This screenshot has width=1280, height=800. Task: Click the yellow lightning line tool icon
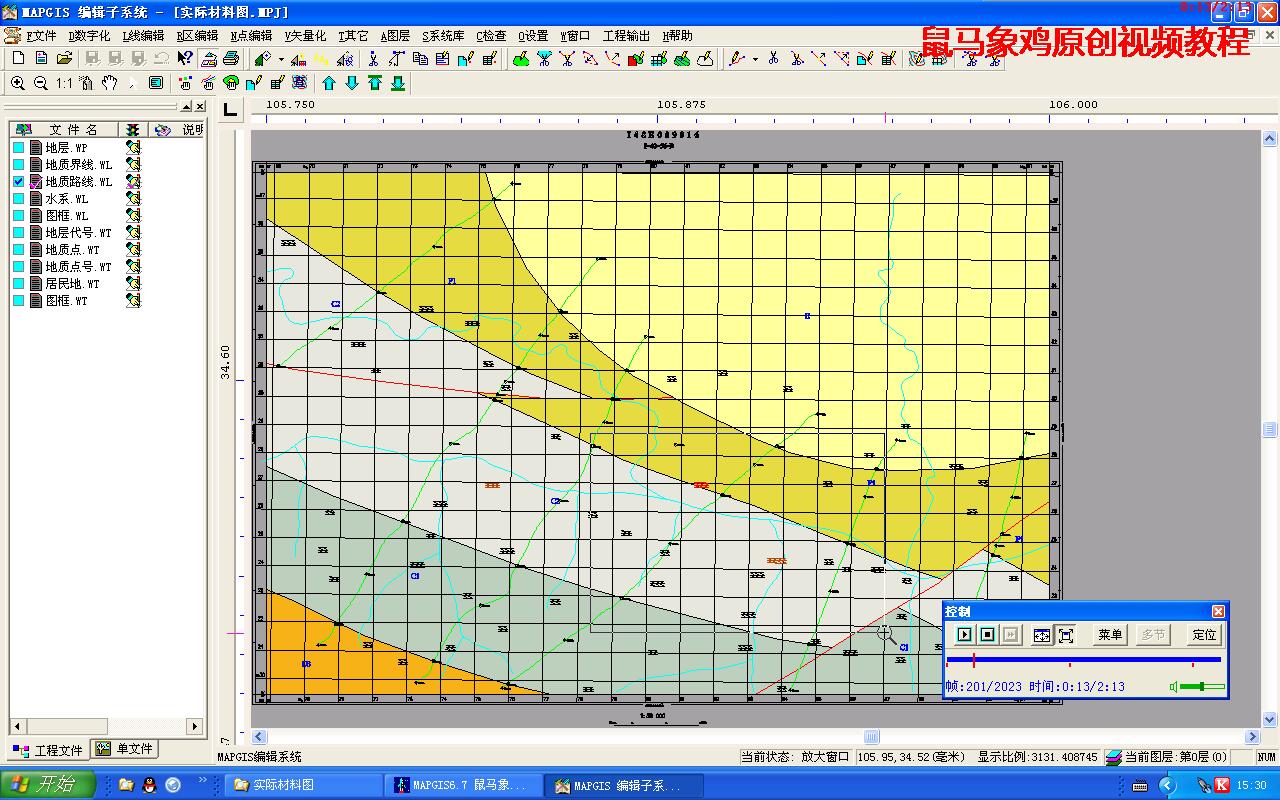click(x=322, y=59)
